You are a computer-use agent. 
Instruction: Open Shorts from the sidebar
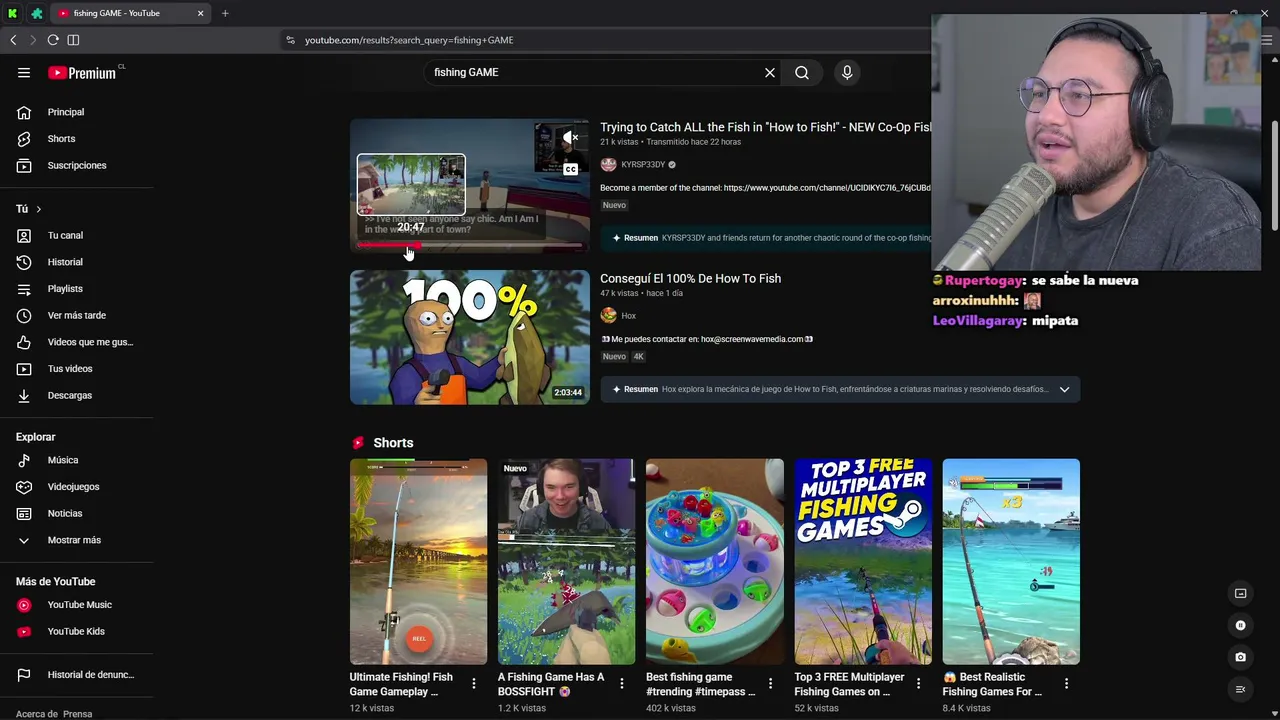(x=61, y=139)
